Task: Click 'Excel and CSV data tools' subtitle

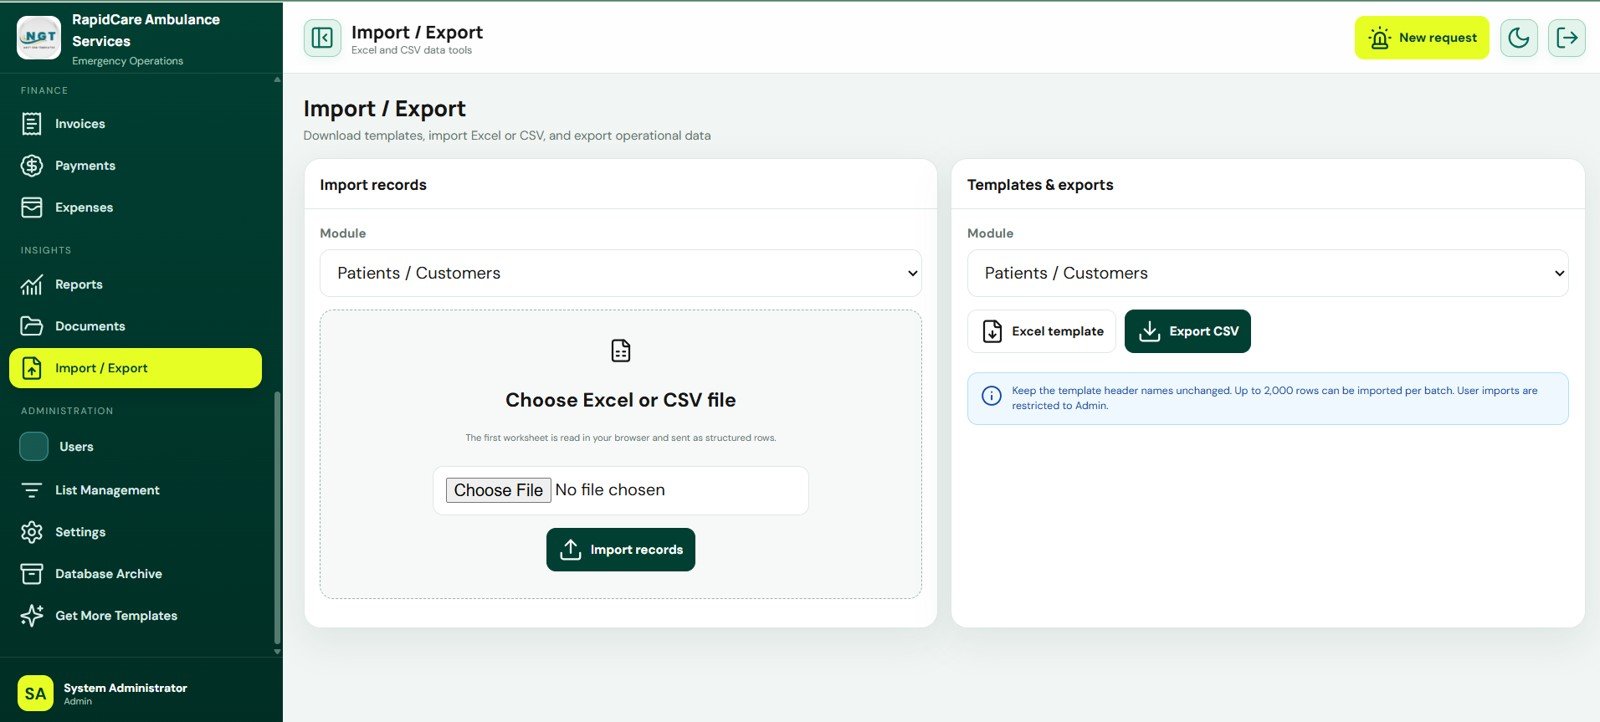Action: 411,50
